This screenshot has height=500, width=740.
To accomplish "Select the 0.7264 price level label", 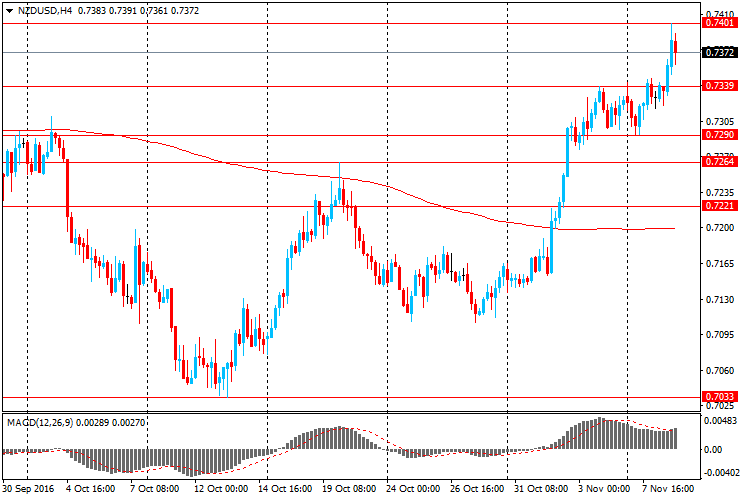I will pyautogui.click(x=720, y=161).
